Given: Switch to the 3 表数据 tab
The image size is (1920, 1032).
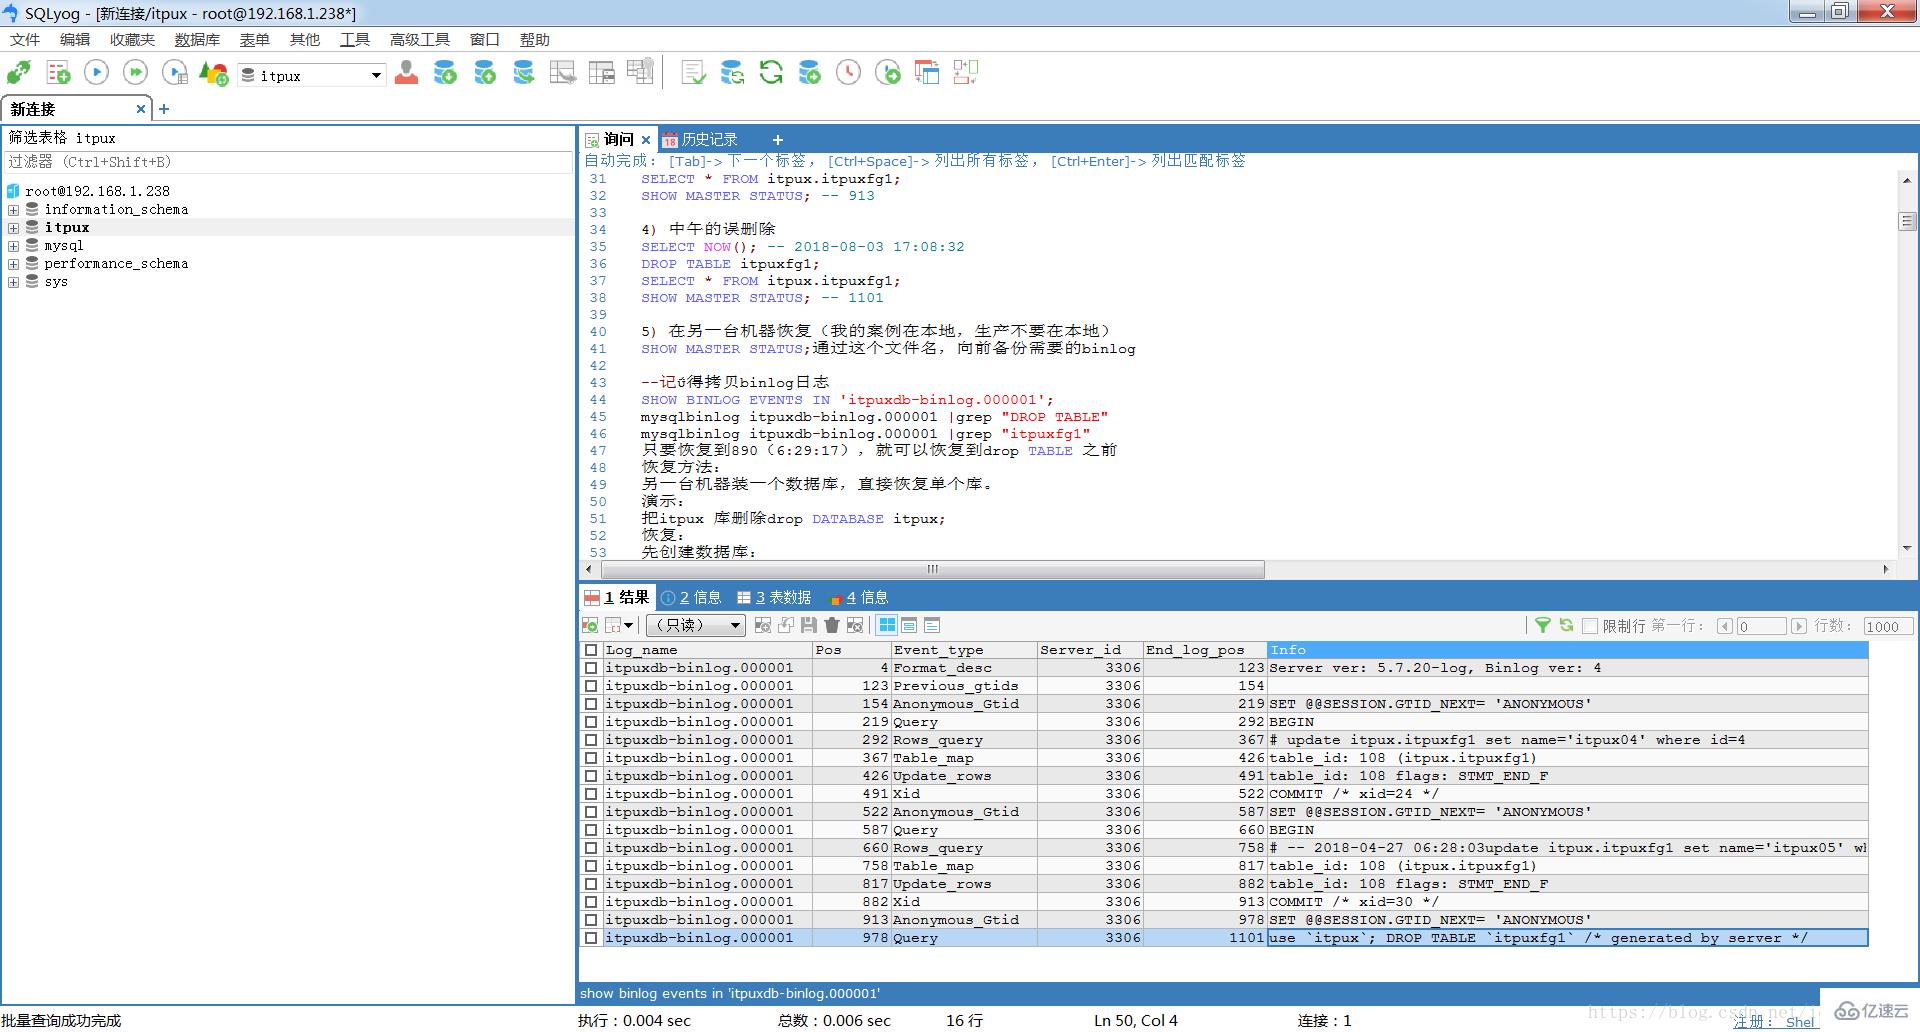Looking at the screenshot, I should click(x=774, y=597).
